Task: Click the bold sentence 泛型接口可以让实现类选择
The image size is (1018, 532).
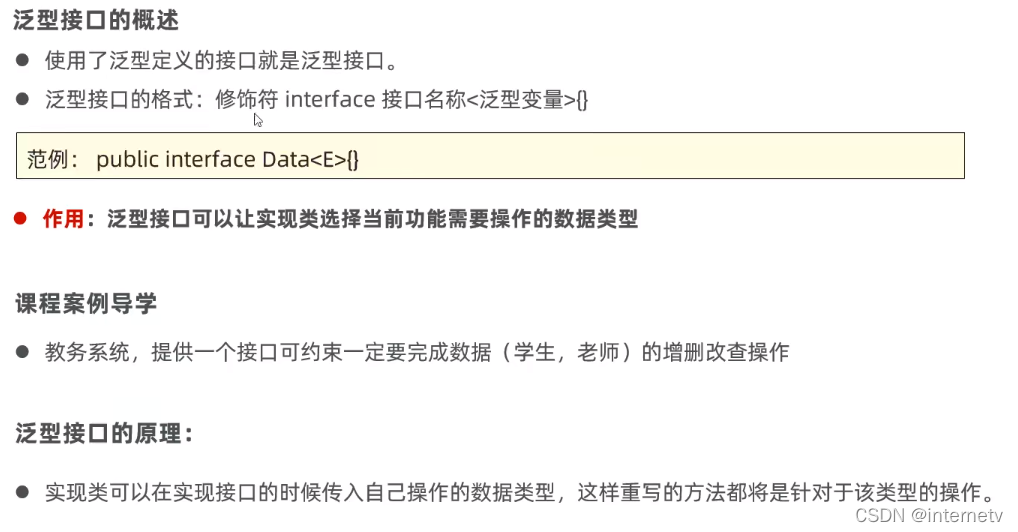Action: [x=373, y=218]
